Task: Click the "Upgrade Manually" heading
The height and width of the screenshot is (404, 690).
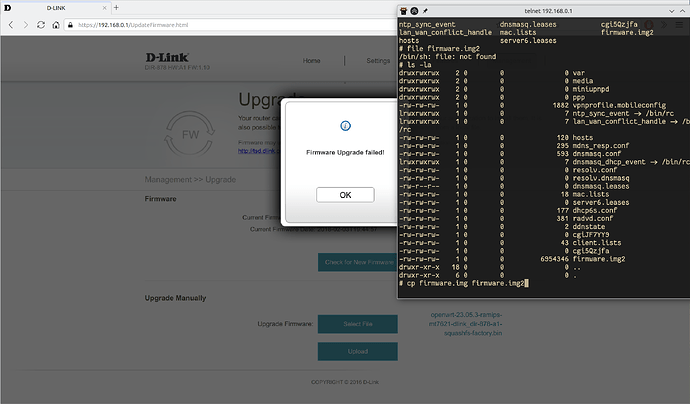Action: click(x=176, y=298)
